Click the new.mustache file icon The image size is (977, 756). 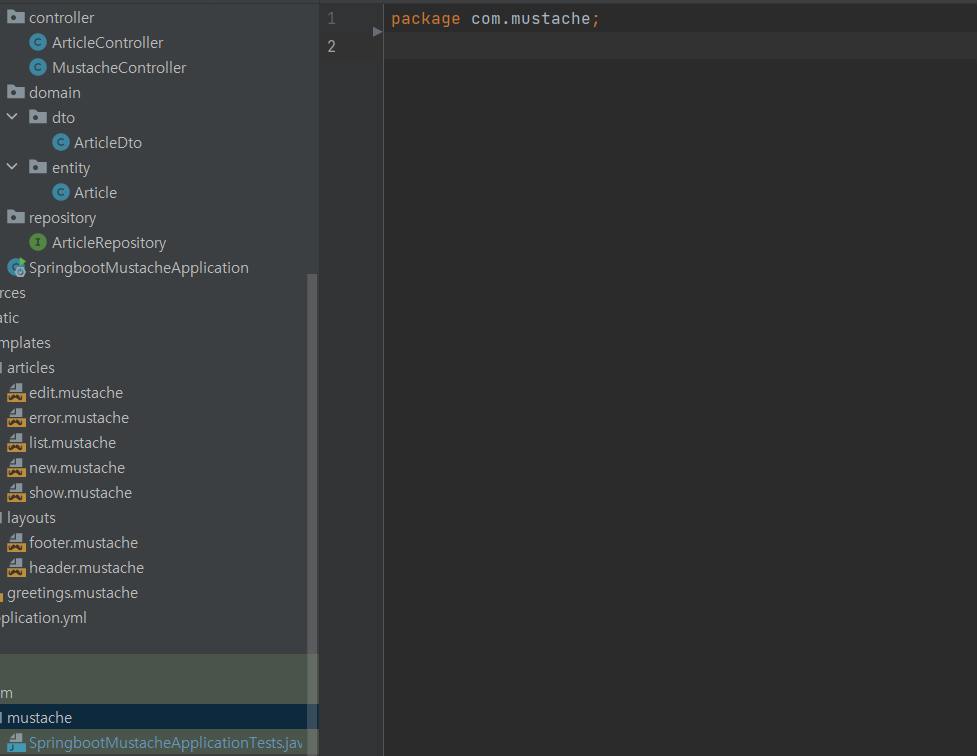coord(16,467)
